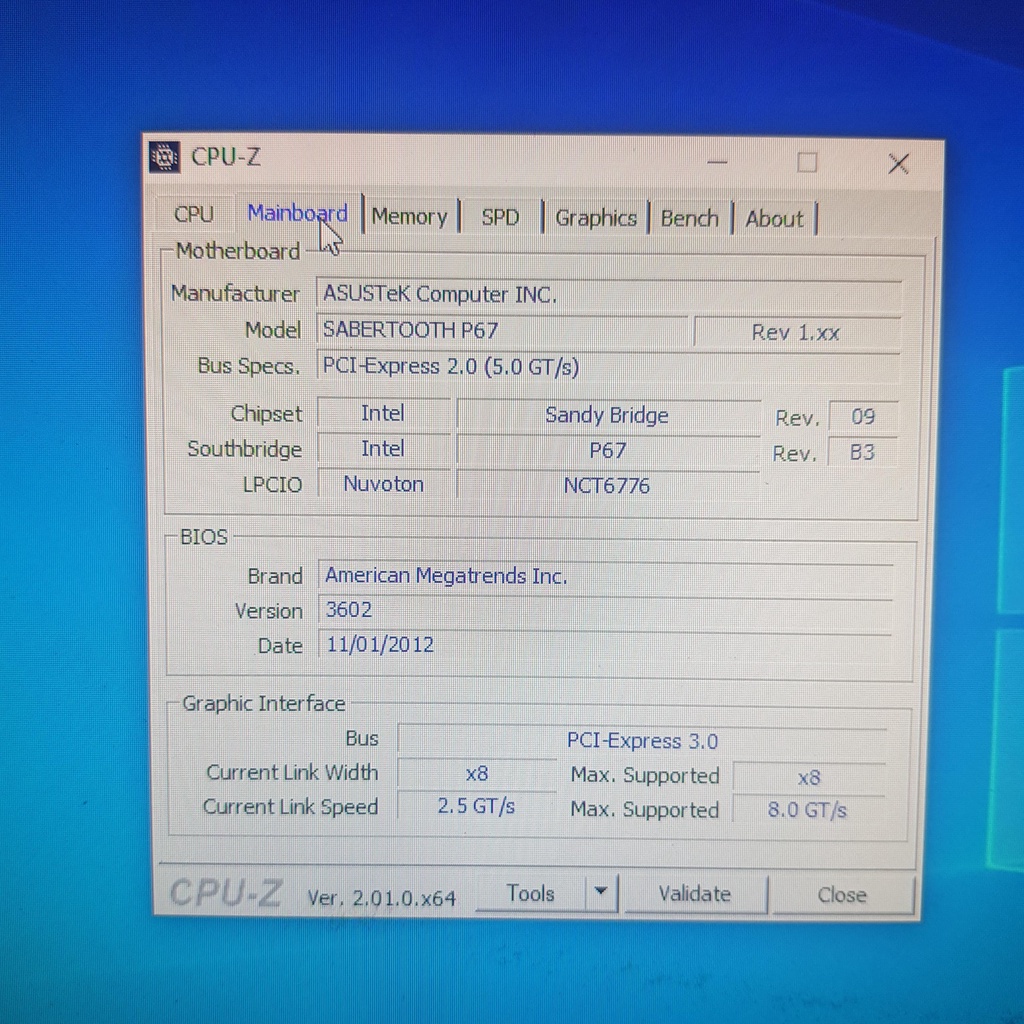Expand the Tools dropdown arrow

click(601, 892)
